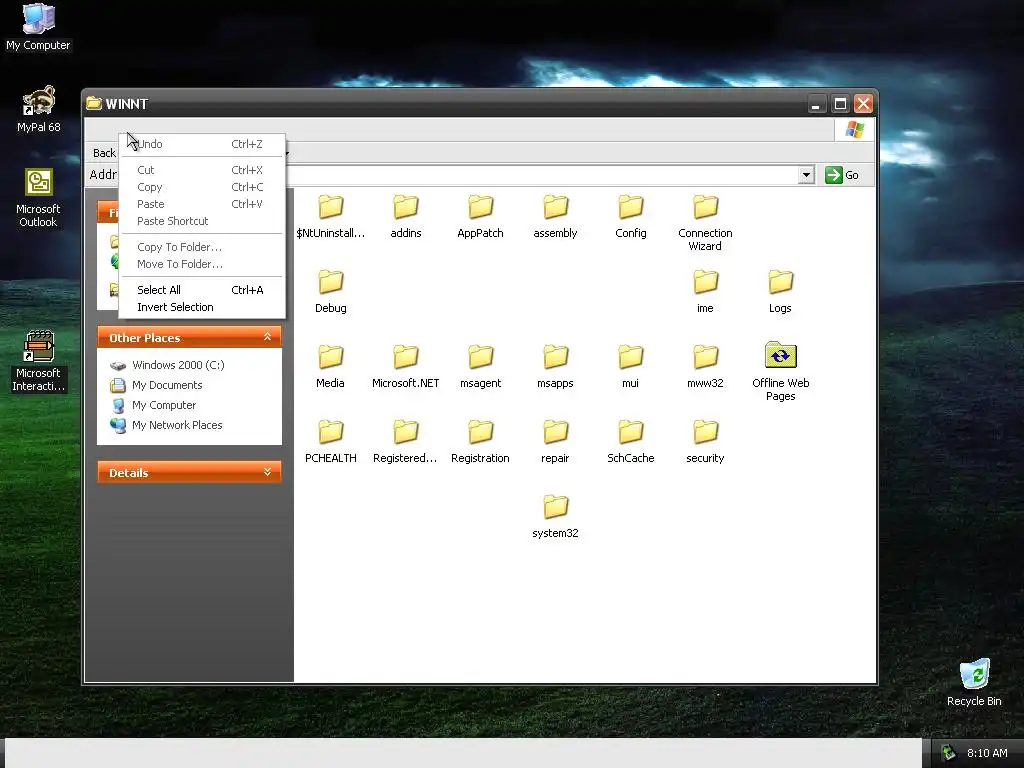Select the MyPal 68 desktop shortcut
This screenshot has height=768, width=1024.
[38, 109]
